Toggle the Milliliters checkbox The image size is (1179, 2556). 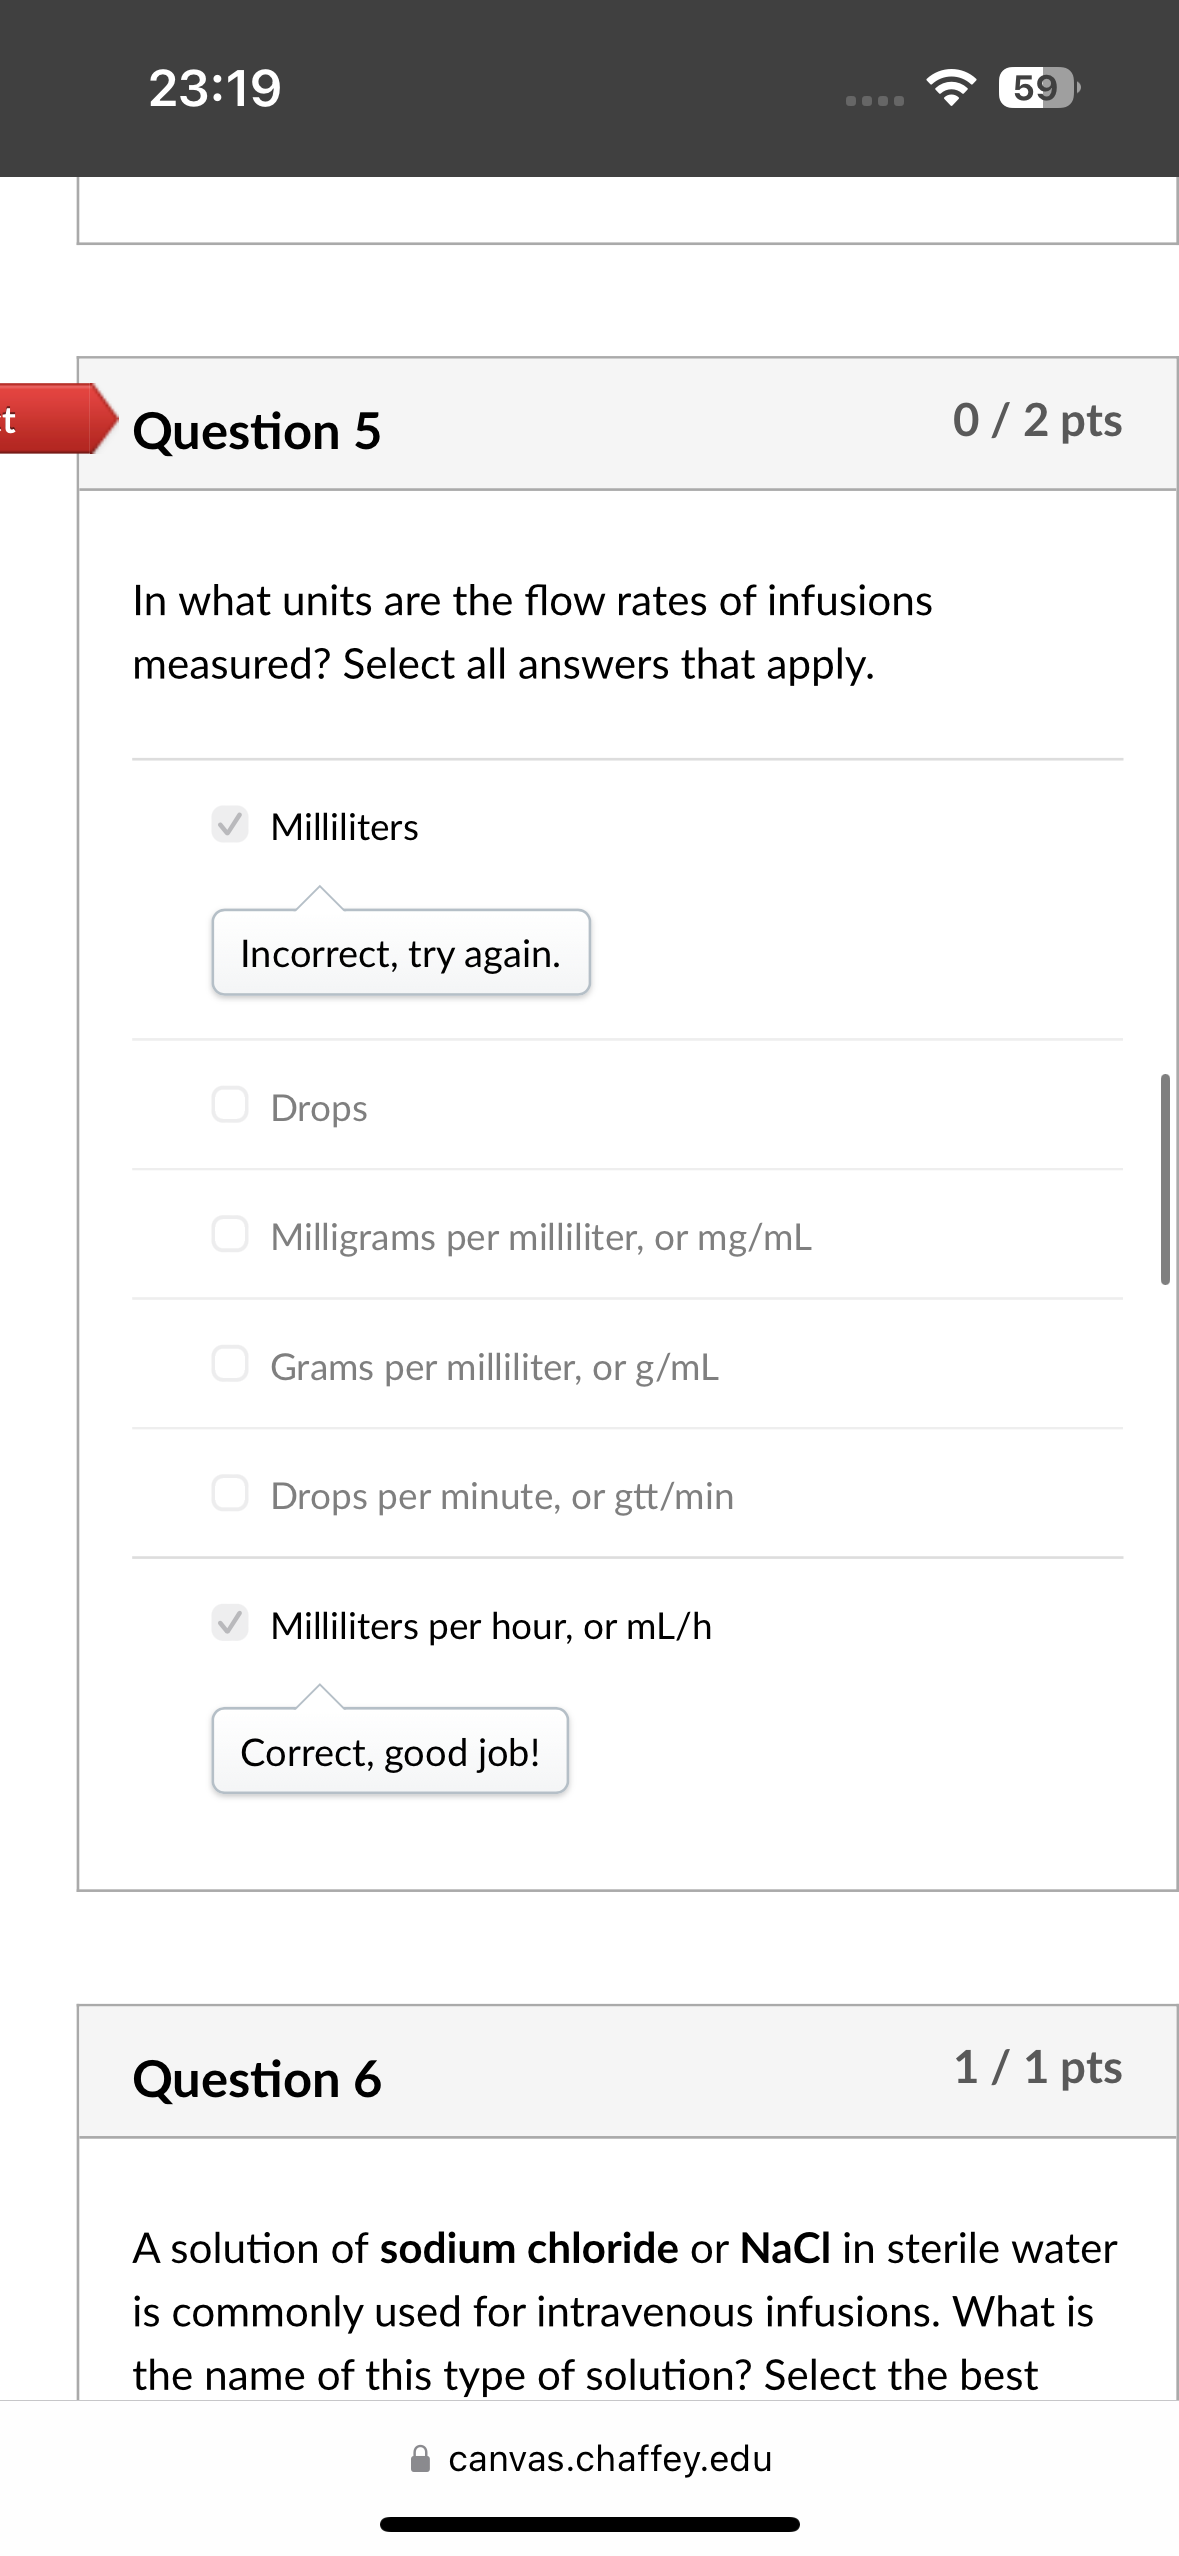pos(230,825)
